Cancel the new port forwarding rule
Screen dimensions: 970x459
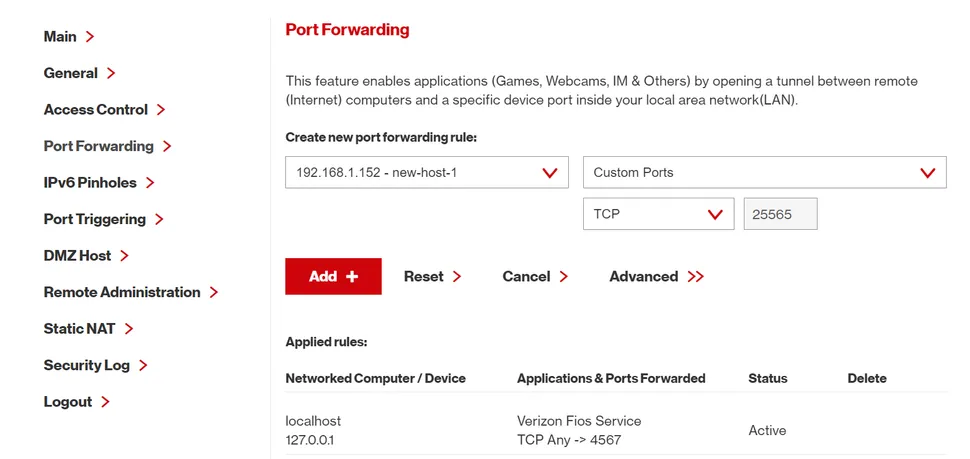[535, 277]
